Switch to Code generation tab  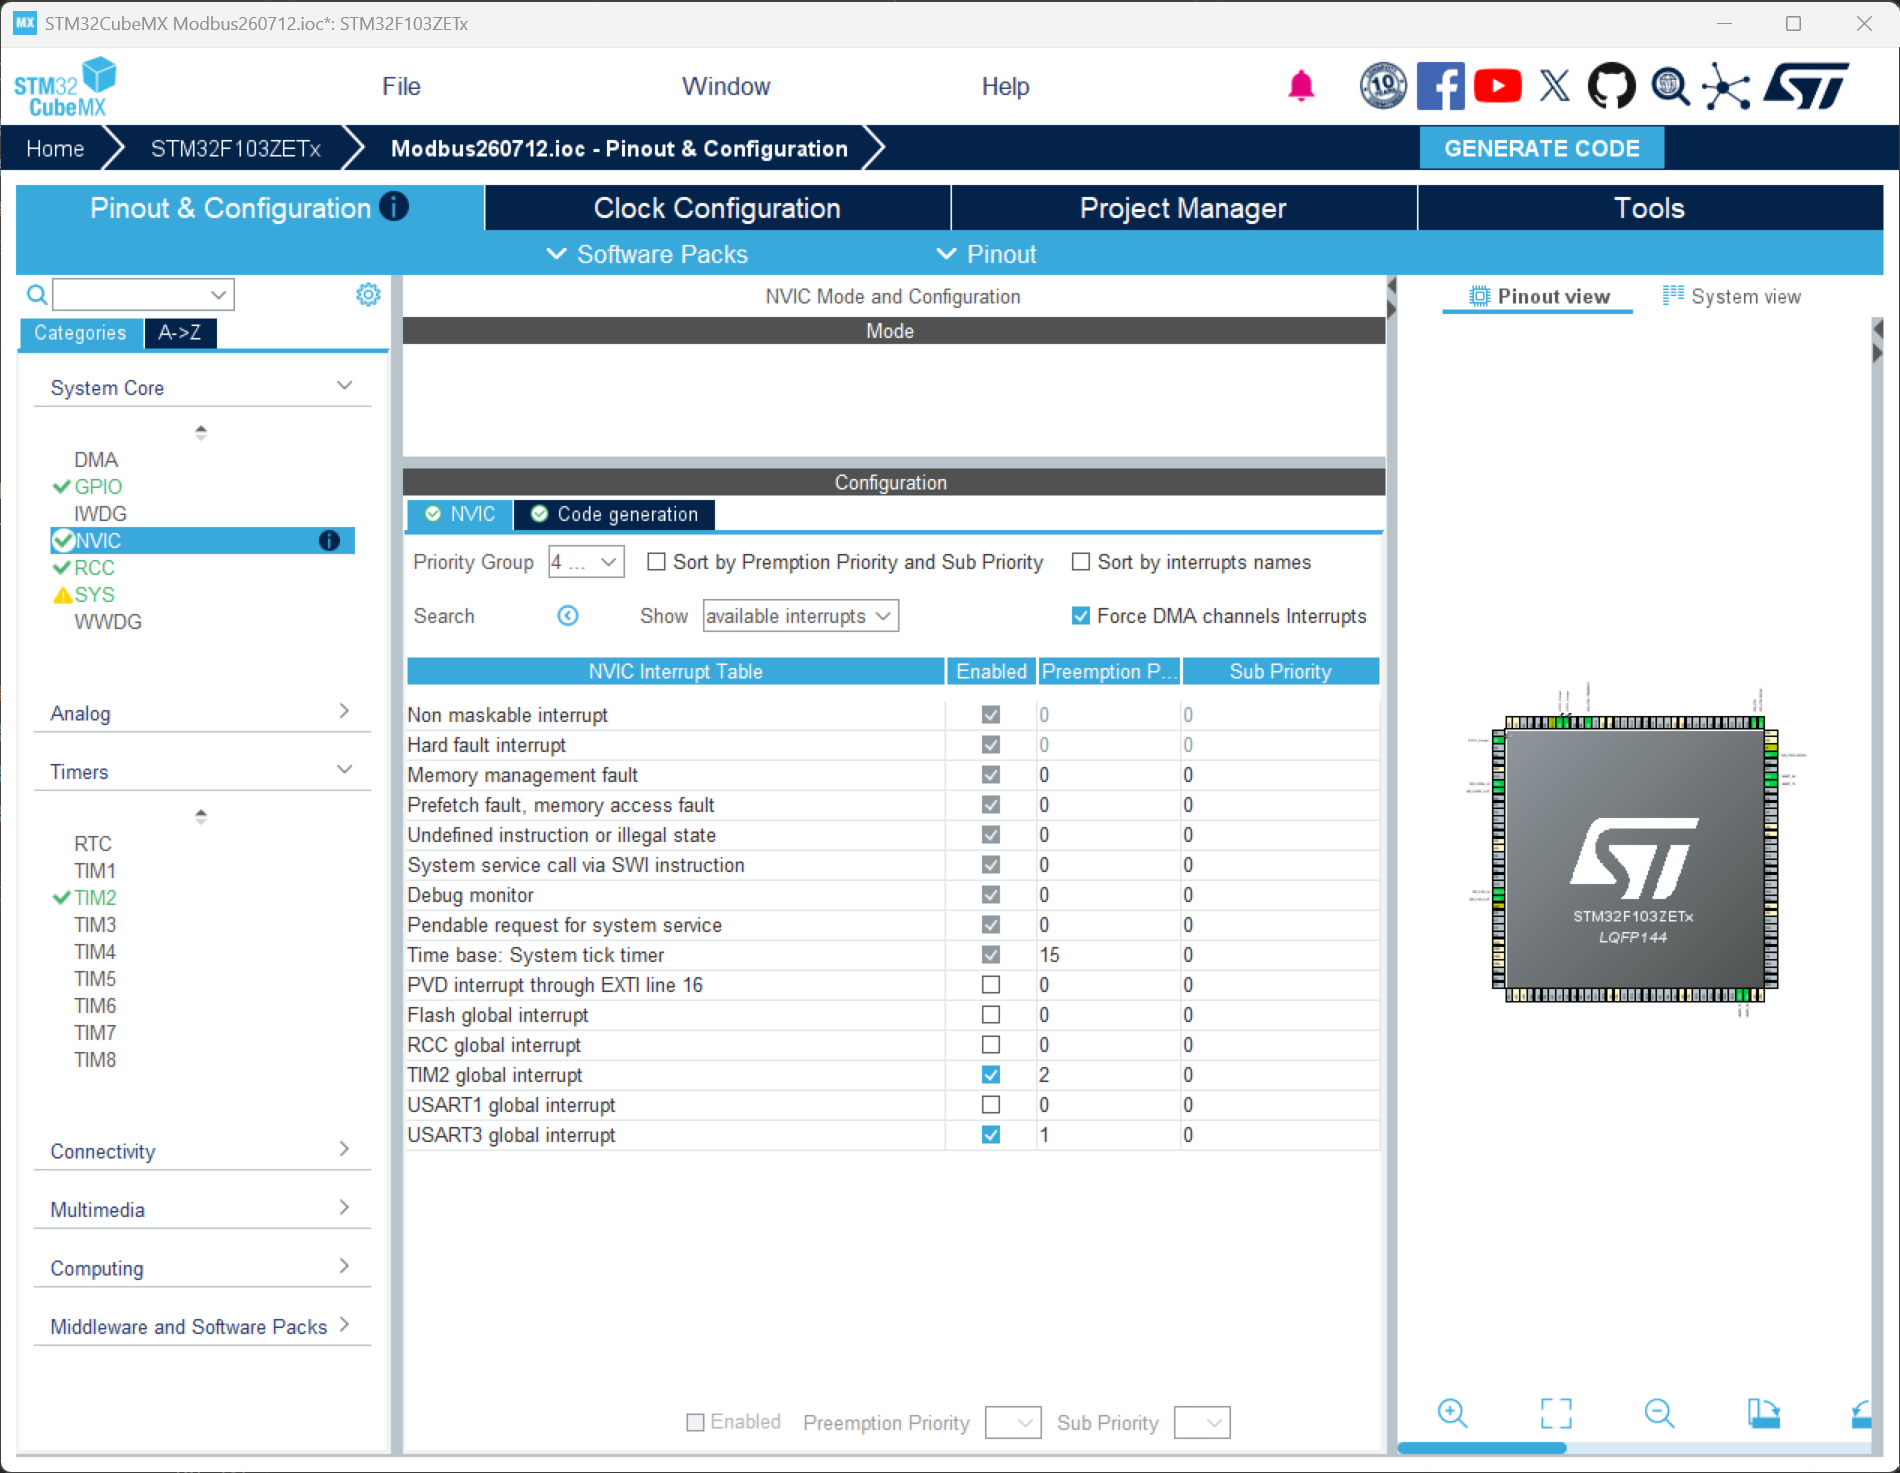(x=614, y=514)
